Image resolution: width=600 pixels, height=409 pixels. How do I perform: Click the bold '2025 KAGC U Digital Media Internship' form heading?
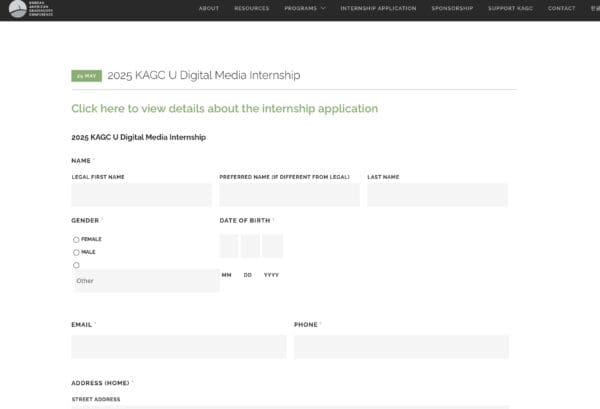click(139, 137)
